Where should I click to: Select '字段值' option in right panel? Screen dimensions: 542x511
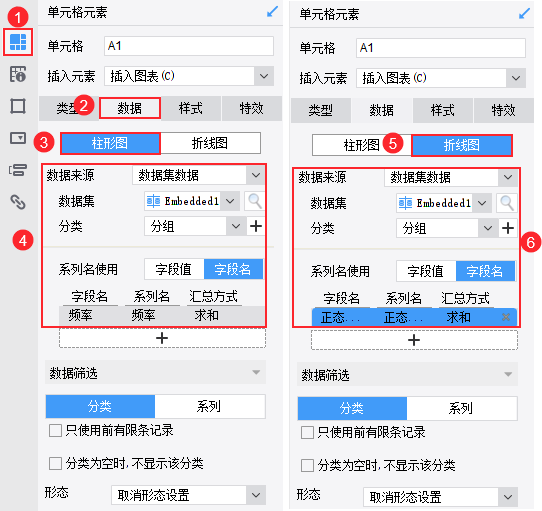[426, 271]
